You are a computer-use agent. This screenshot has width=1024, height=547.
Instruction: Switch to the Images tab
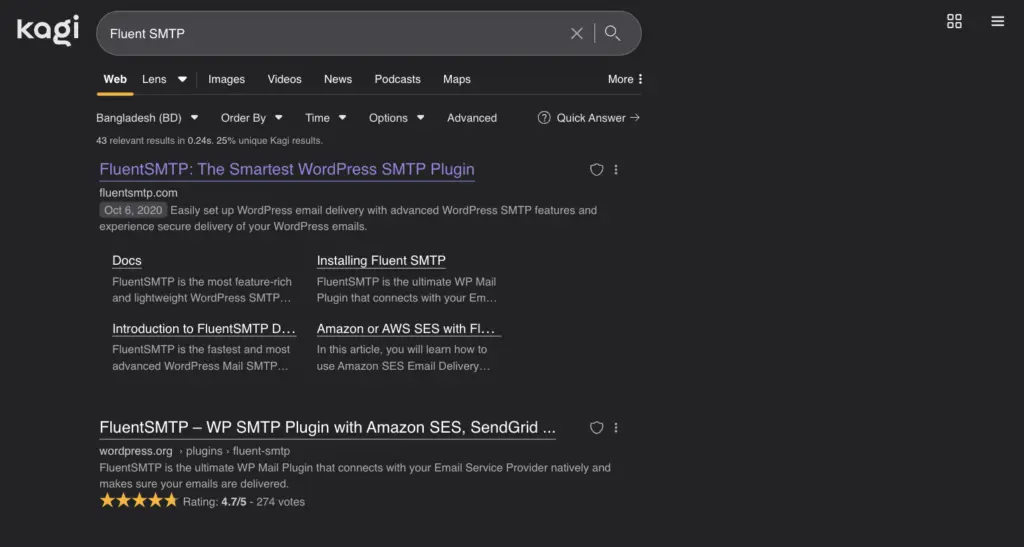(x=227, y=79)
